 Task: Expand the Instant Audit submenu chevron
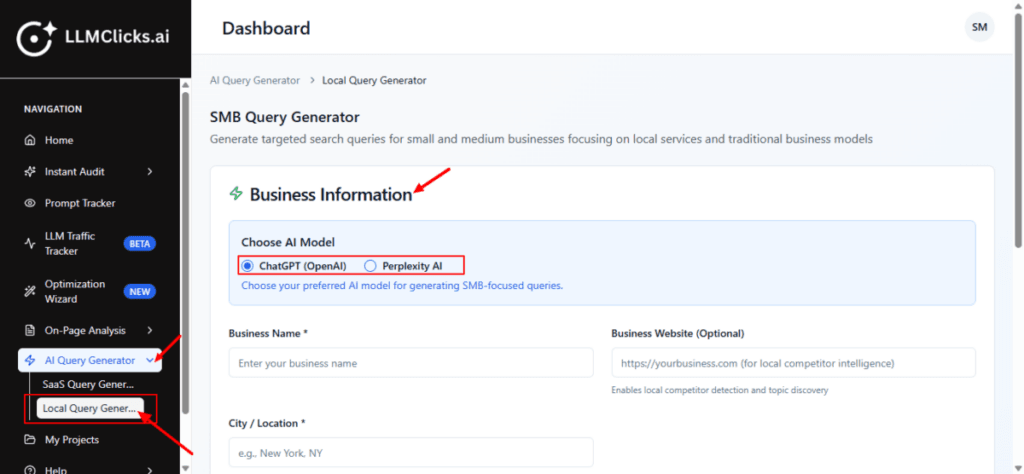click(150, 172)
